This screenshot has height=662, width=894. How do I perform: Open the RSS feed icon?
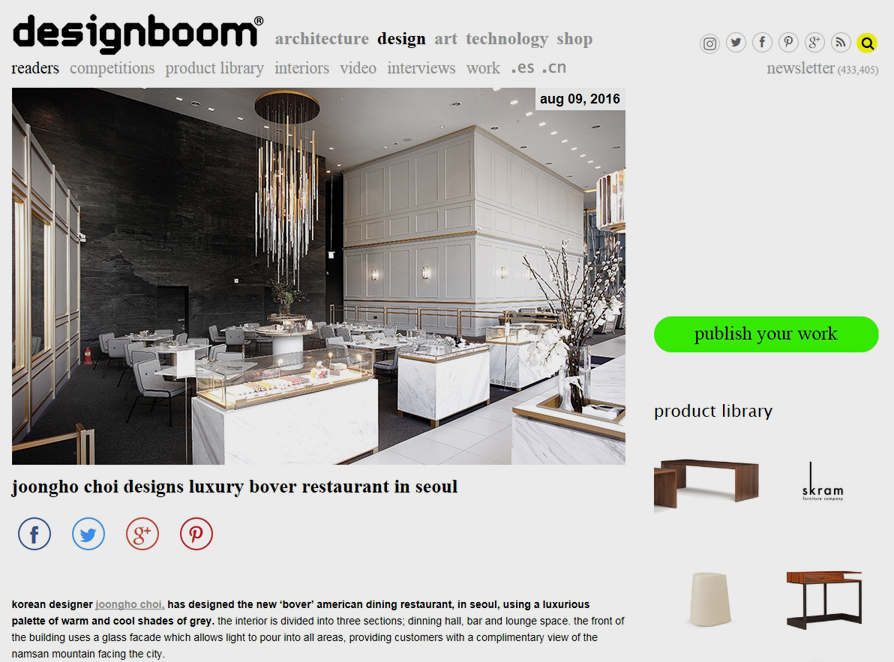840,42
